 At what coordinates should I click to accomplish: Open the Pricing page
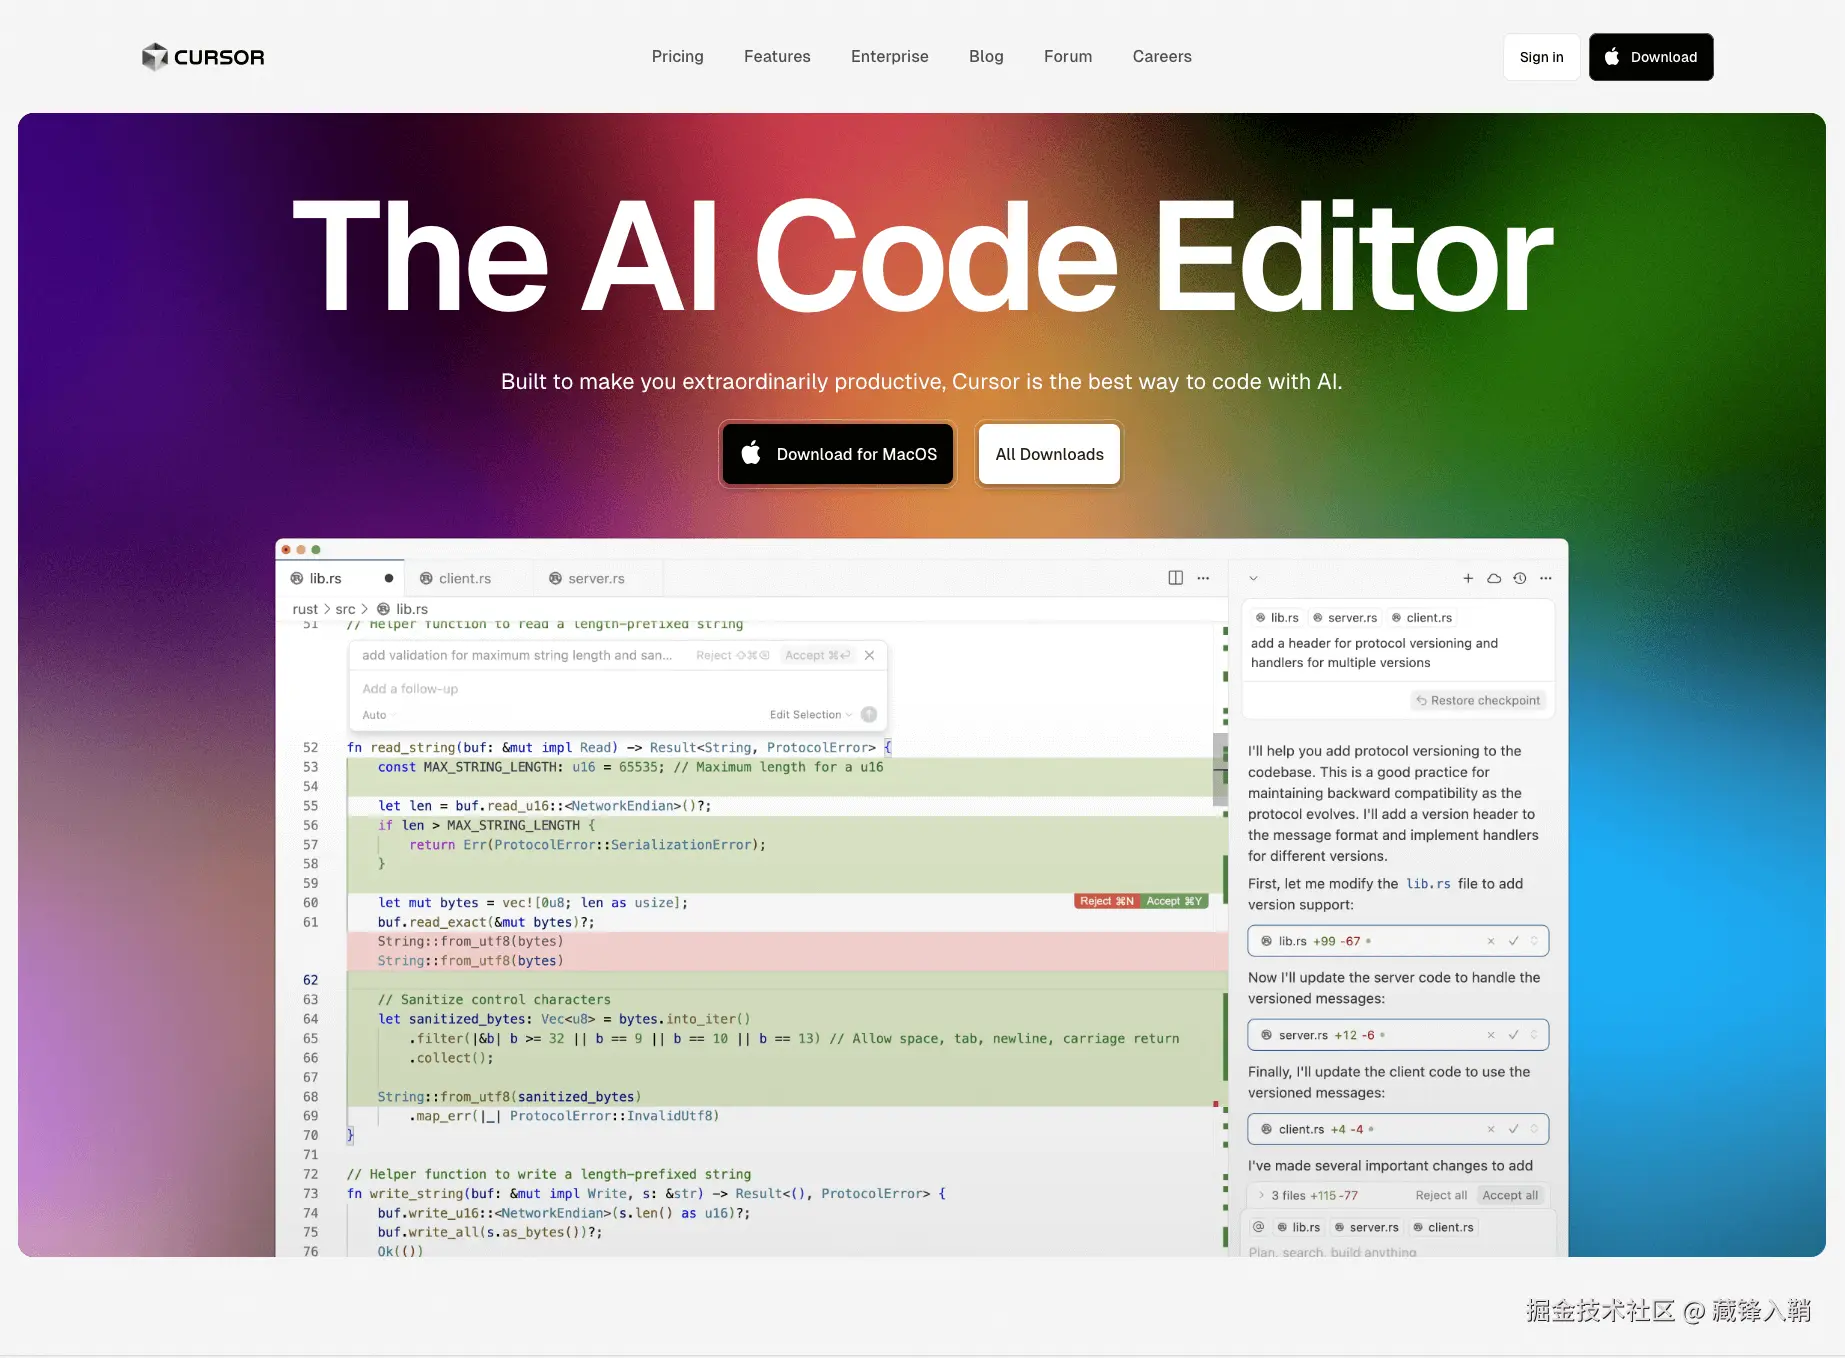click(x=678, y=57)
